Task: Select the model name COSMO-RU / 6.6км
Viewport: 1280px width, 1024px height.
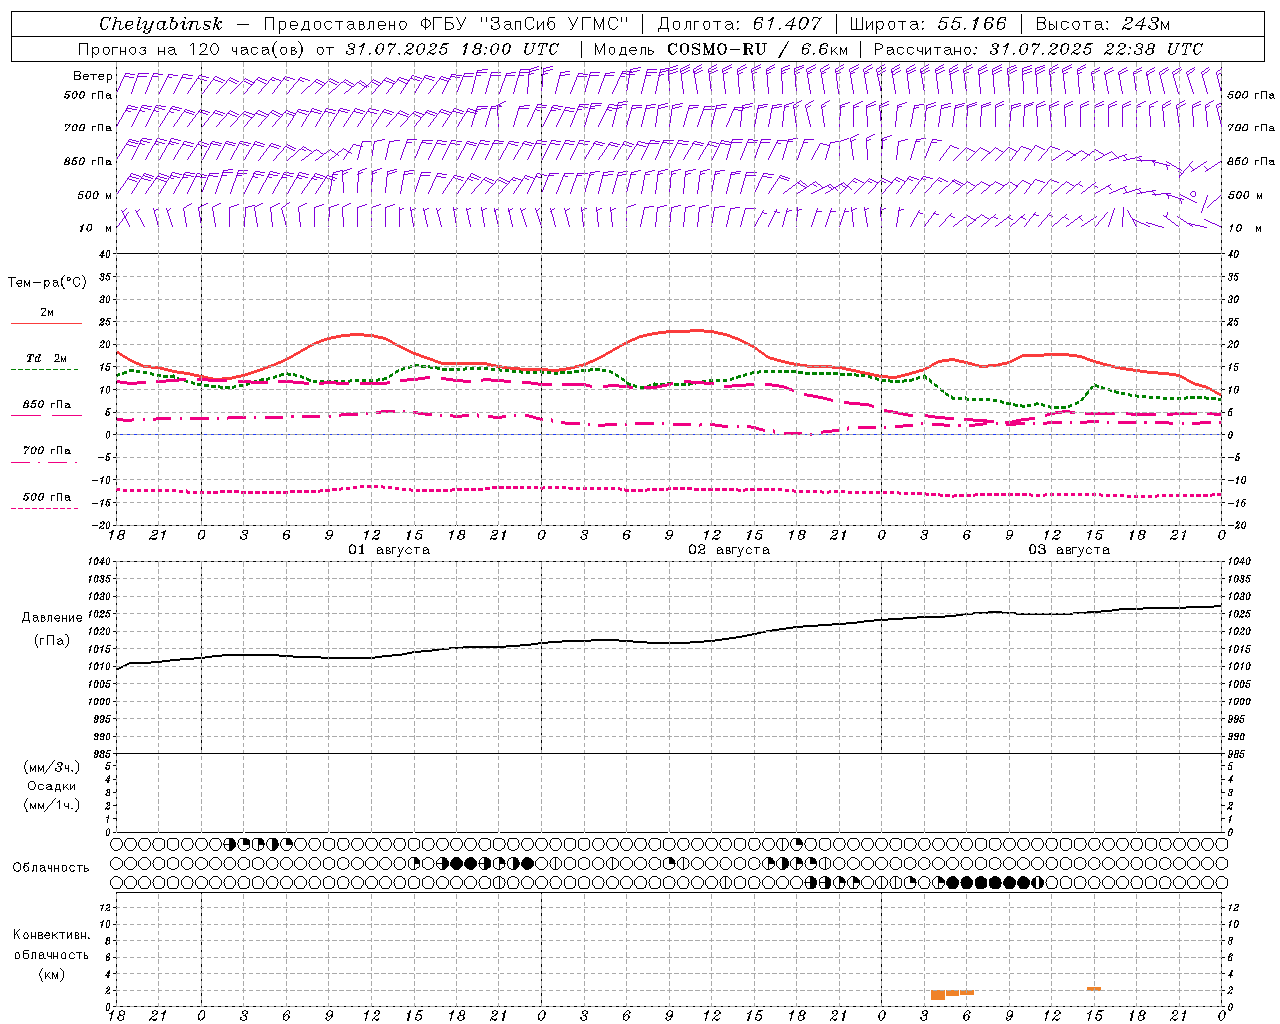Action: [757, 49]
